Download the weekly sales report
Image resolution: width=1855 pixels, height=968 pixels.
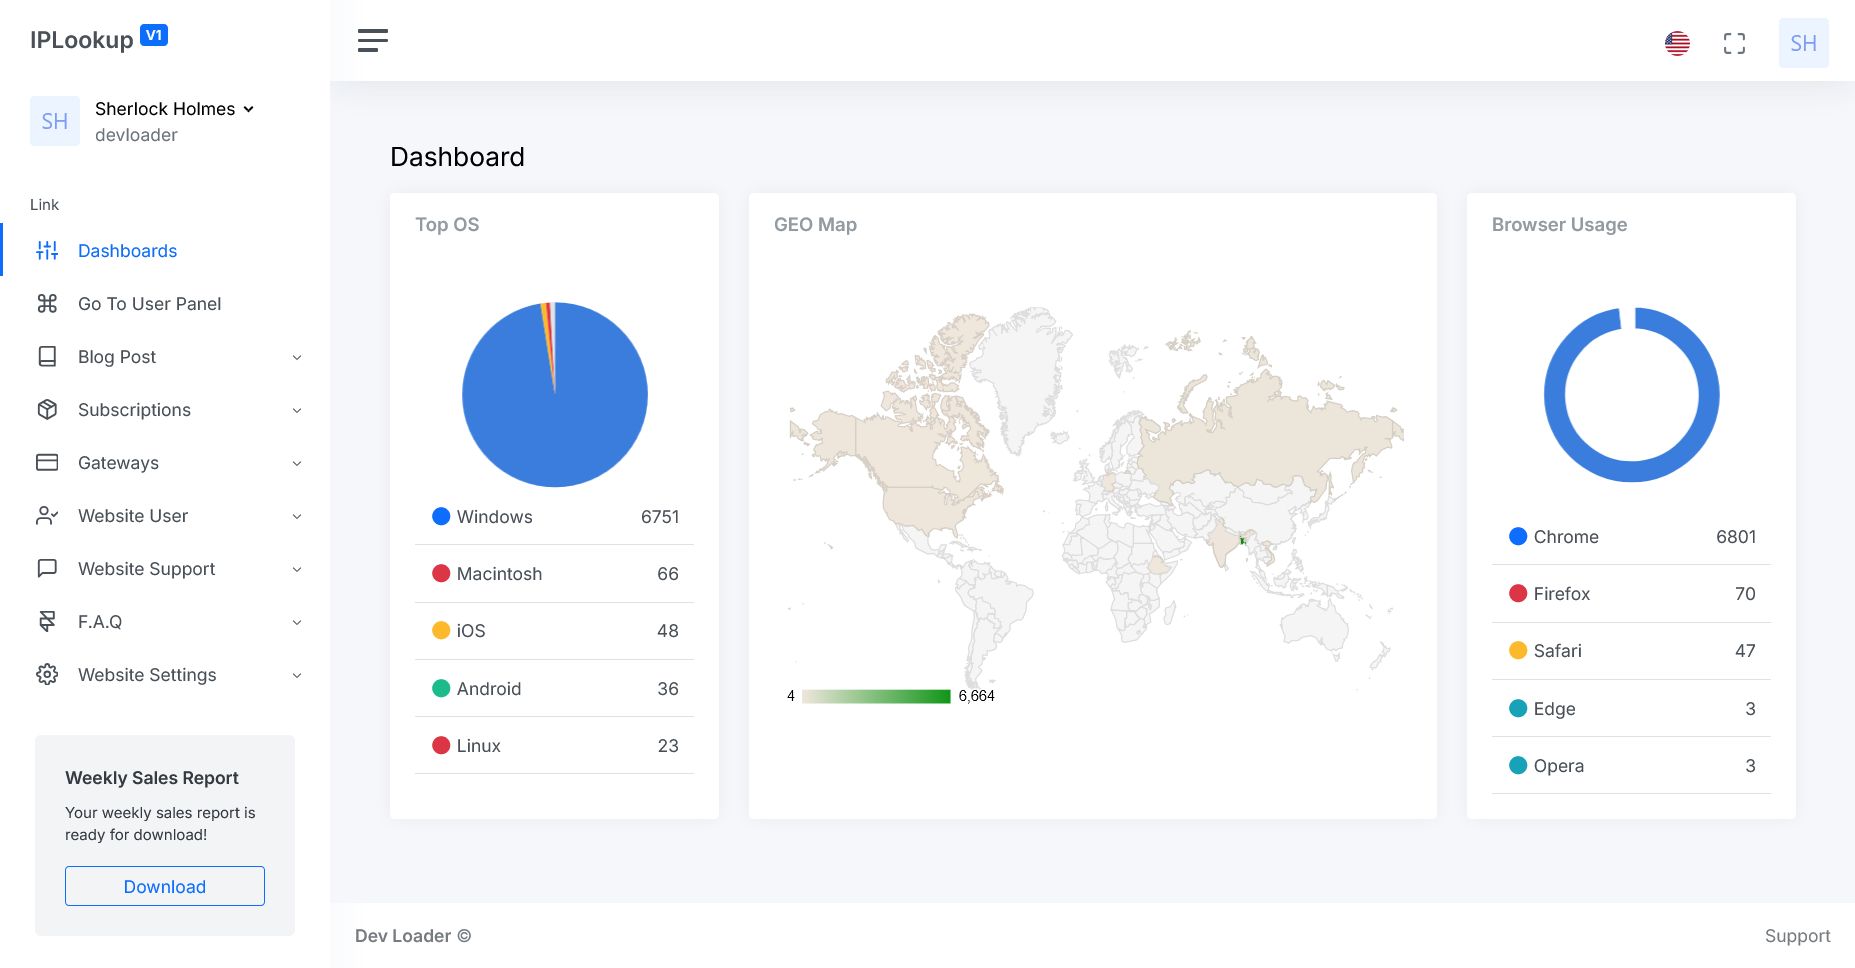(x=165, y=887)
